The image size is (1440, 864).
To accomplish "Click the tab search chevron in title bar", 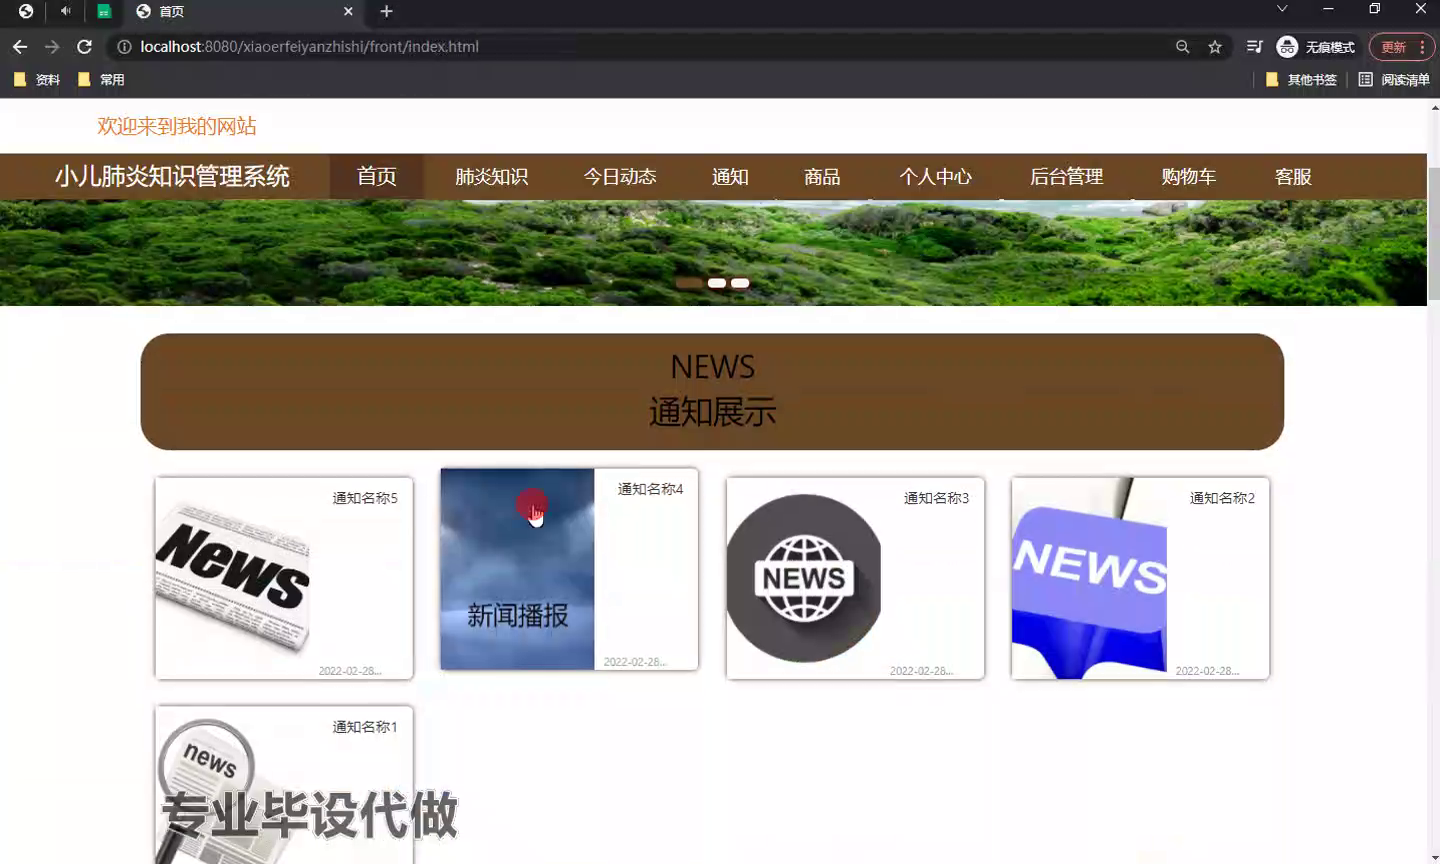I will pos(1282,9).
